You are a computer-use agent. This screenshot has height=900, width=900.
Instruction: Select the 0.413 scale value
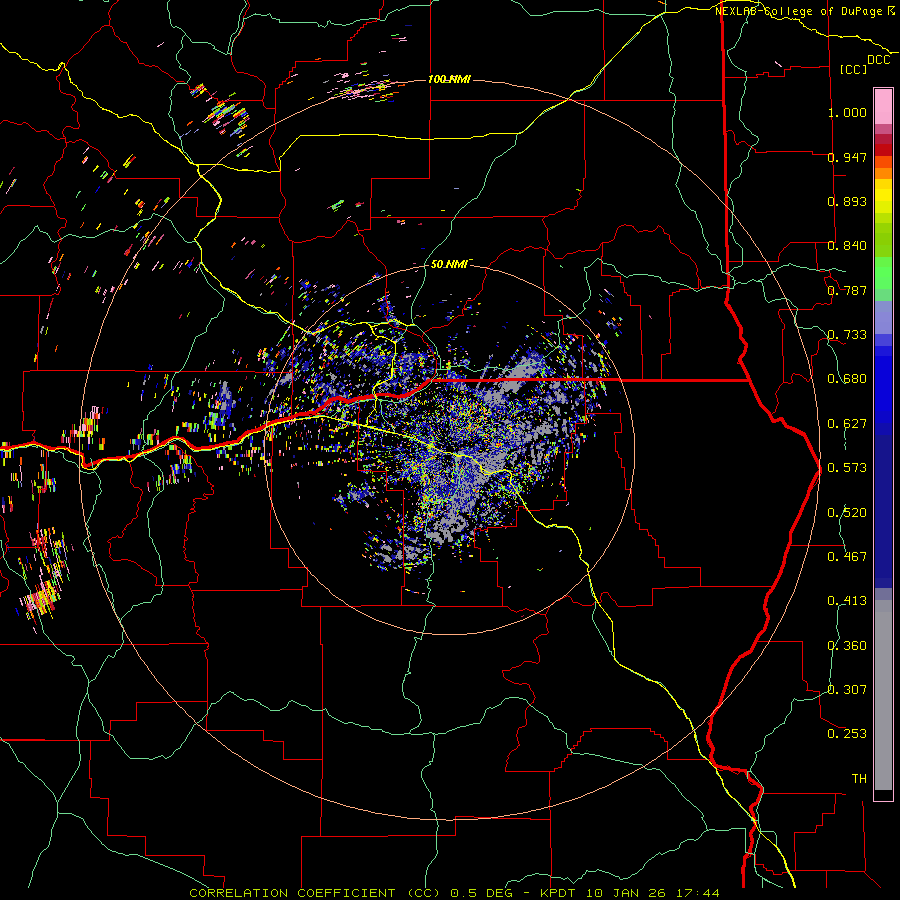tap(847, 601)
